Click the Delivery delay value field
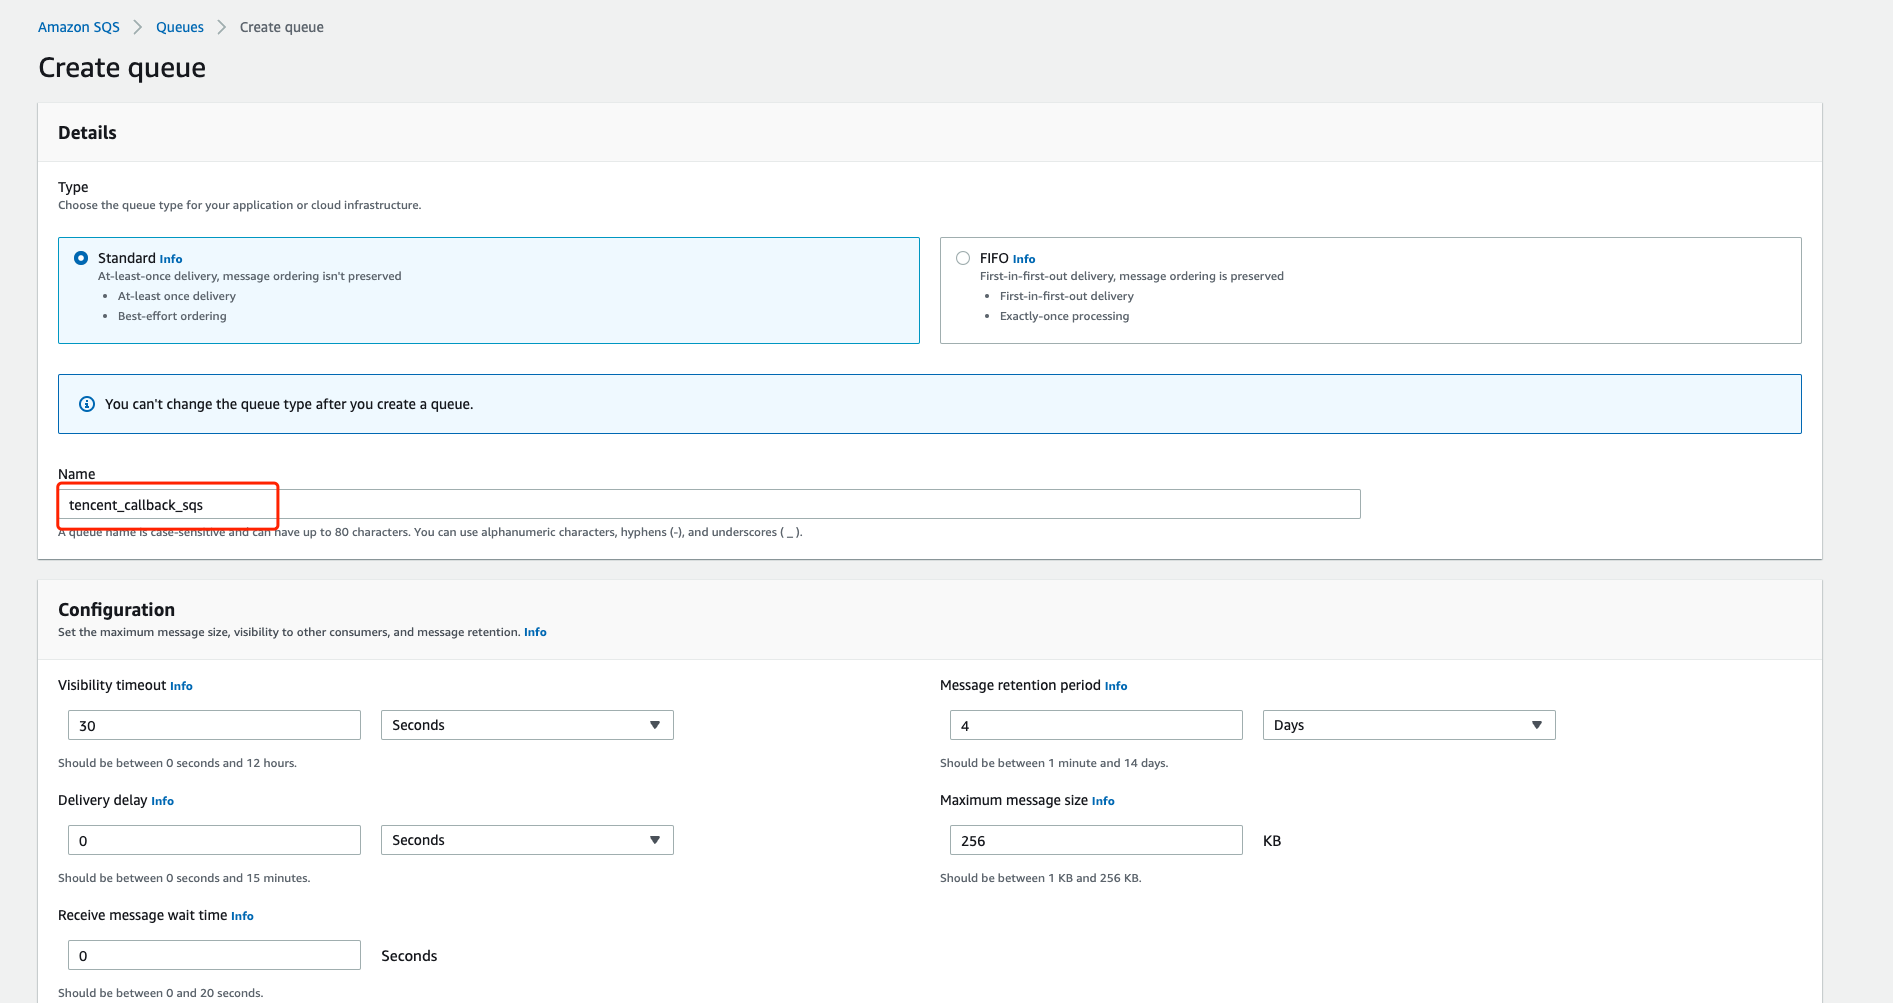Viewport: 1893px width, 1003px height. coord(214,840)
